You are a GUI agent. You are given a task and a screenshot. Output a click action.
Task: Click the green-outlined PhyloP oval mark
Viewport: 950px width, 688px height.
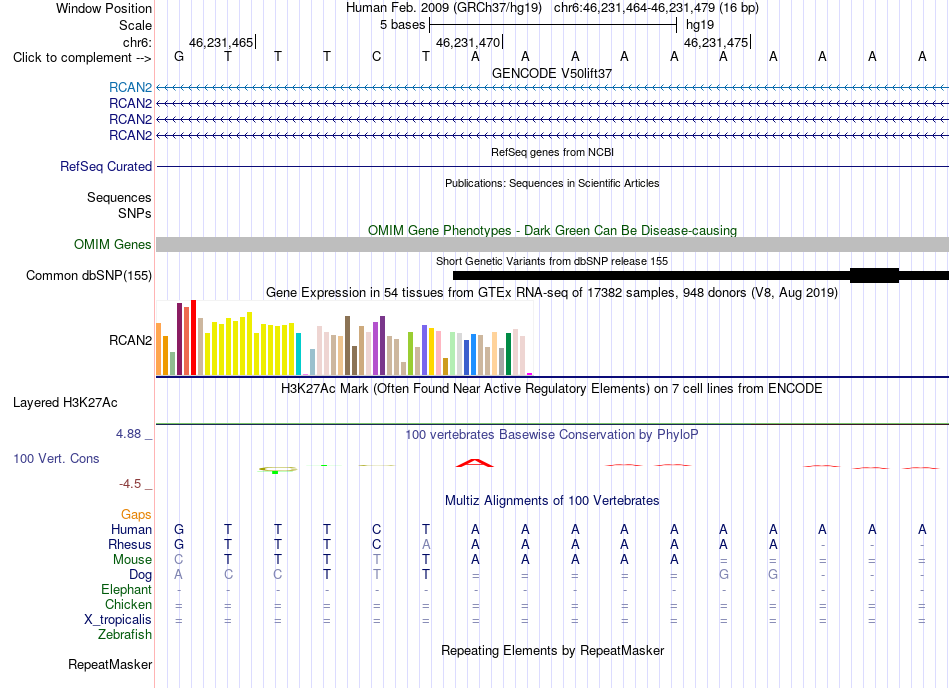(x=277, y=469)
